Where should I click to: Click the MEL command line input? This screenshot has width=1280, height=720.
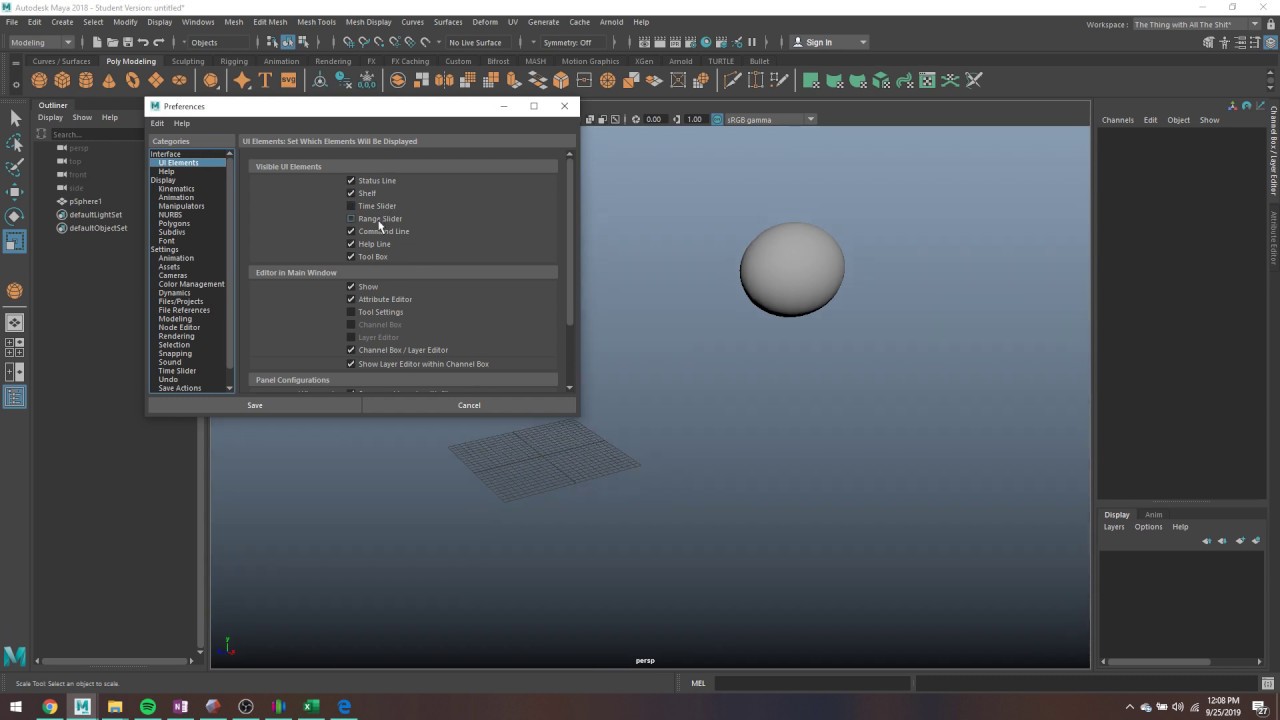(x=812, y=683)
